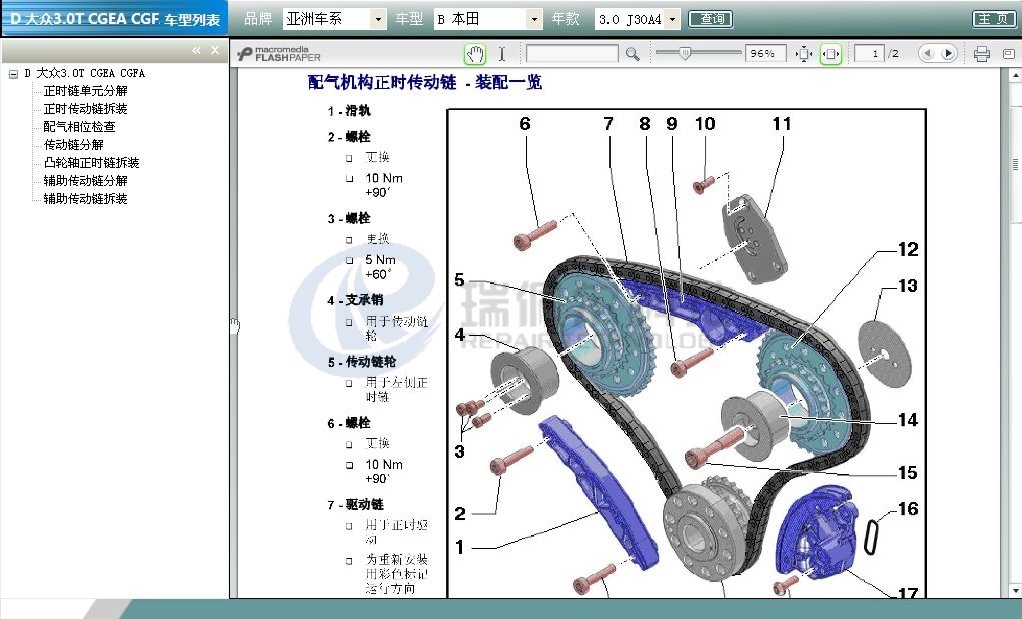The width and height of the screenshot is (1022, 619).
Task: Click the magnifier search icon
Action: coord(632,54)
